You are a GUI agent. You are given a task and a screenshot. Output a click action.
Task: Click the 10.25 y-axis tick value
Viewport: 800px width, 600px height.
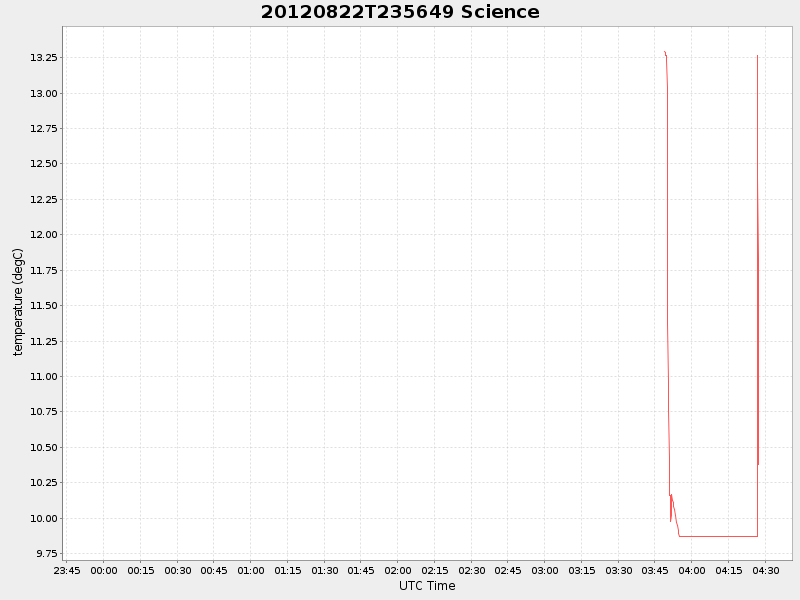(43, 483)
